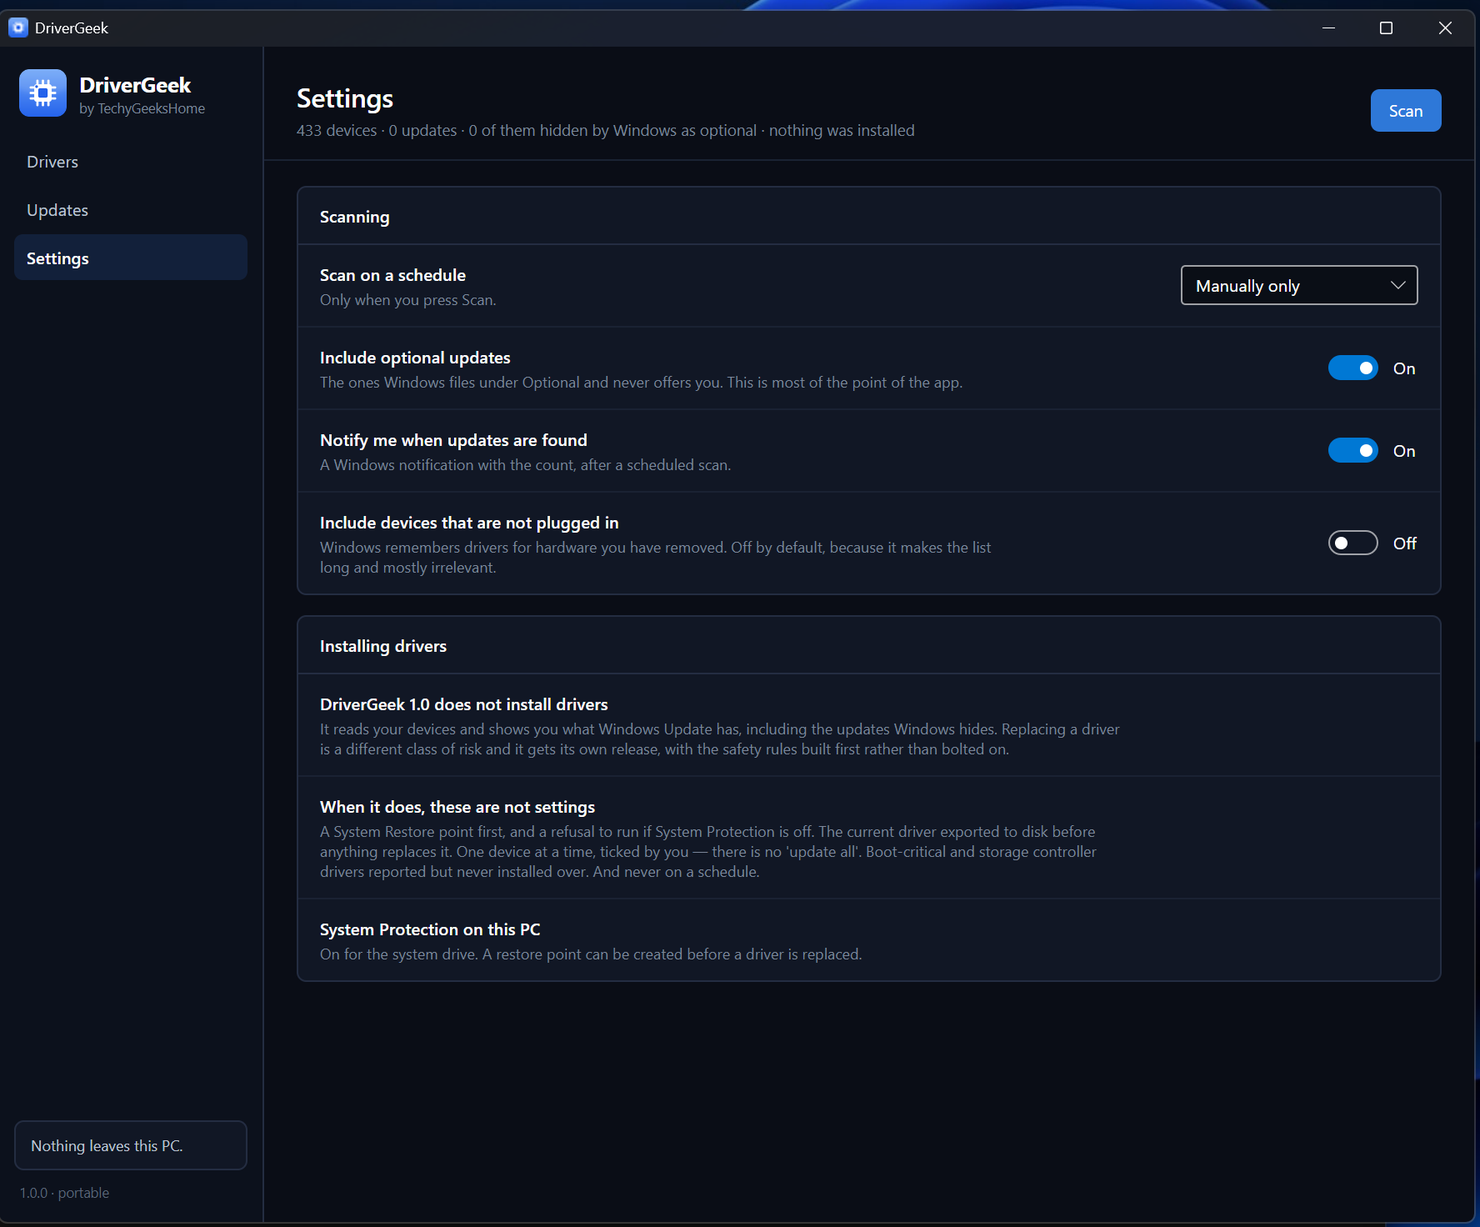
Task: Maximize the DriverGeek window
Action: [x=1386, y=28]
